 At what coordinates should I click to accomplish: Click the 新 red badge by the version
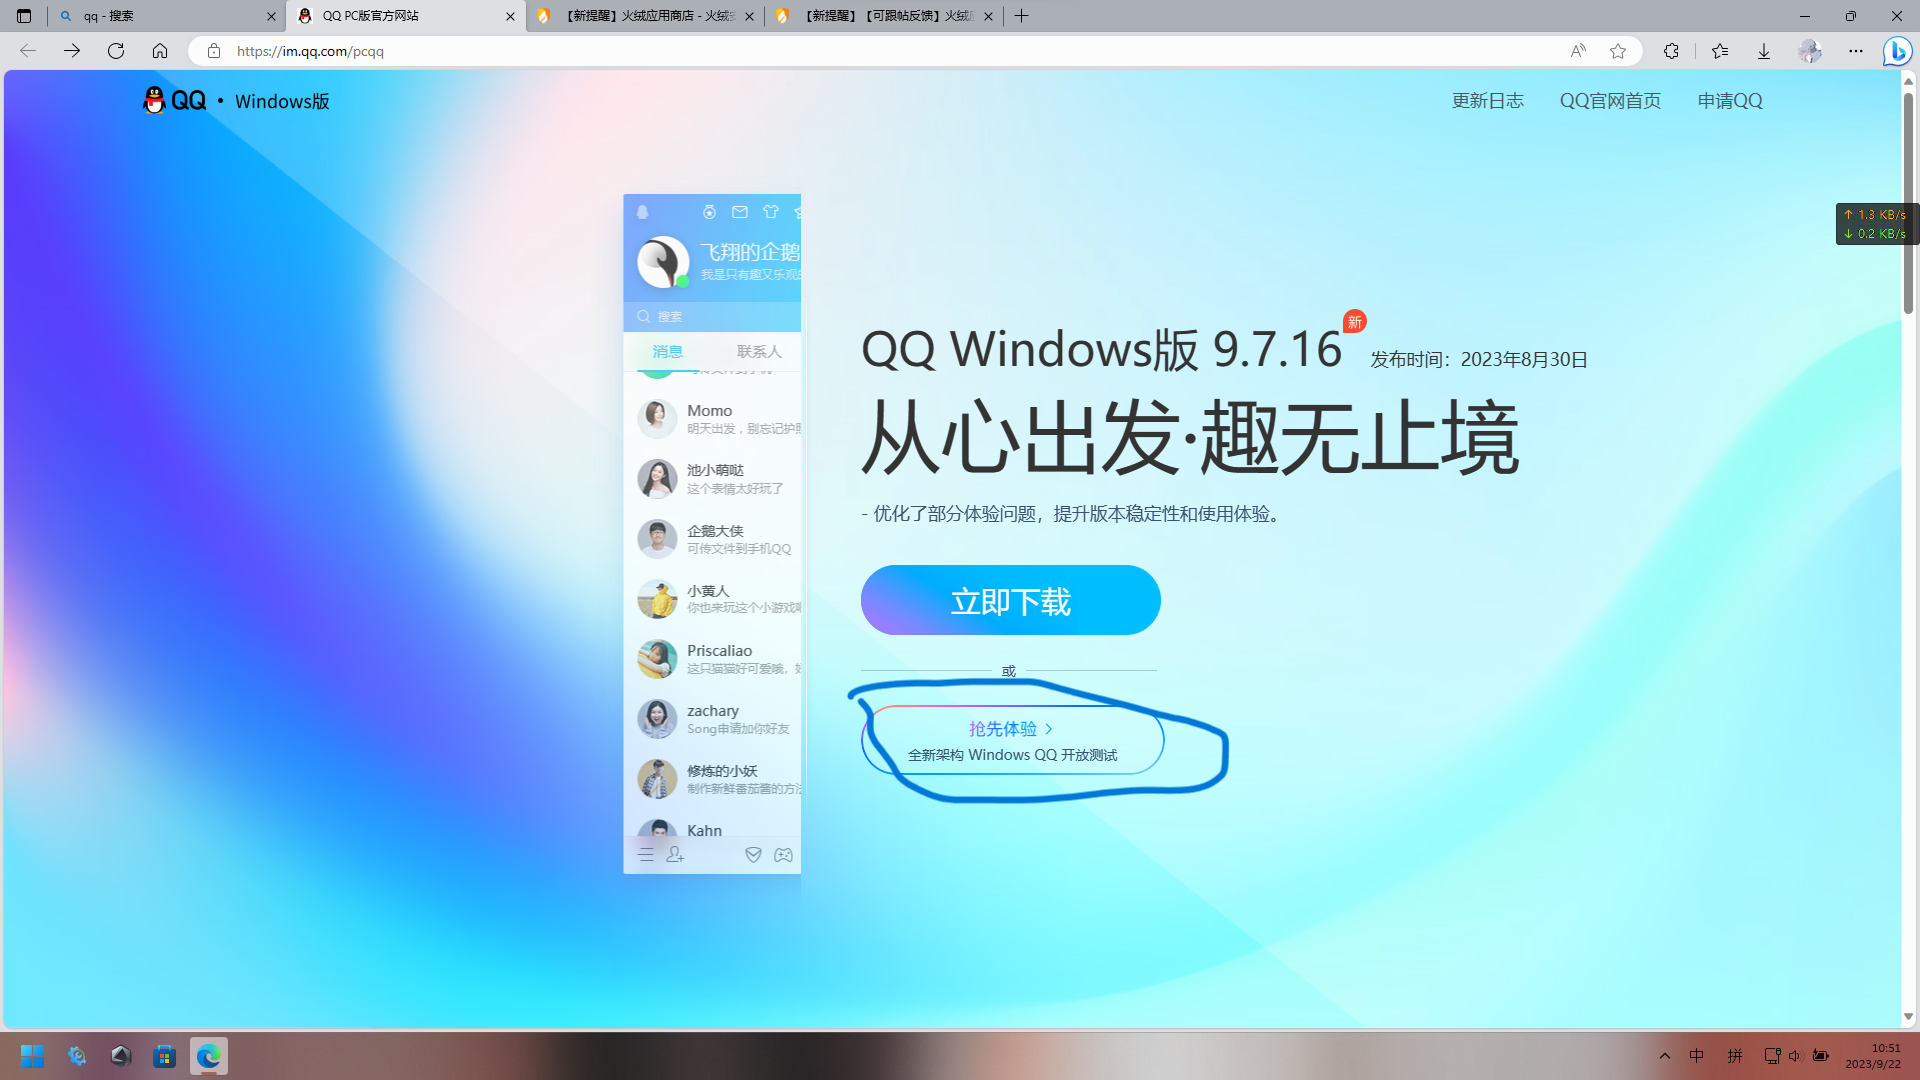(1354, 321)
